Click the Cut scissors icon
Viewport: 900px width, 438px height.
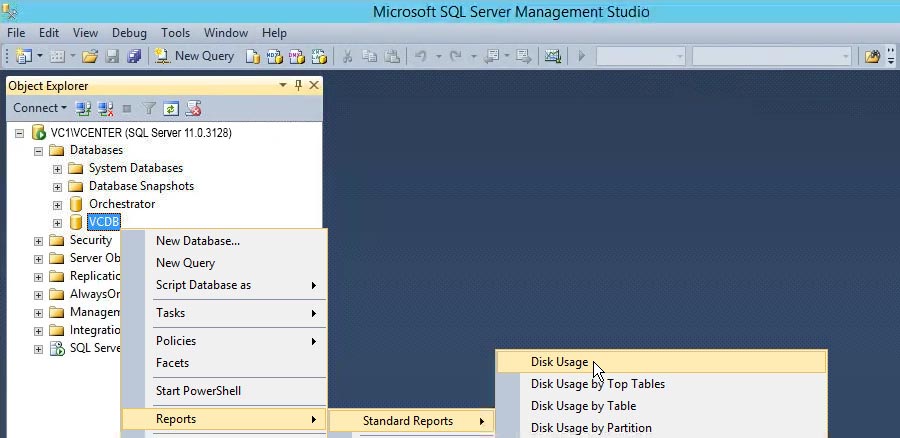pos(347,56)
